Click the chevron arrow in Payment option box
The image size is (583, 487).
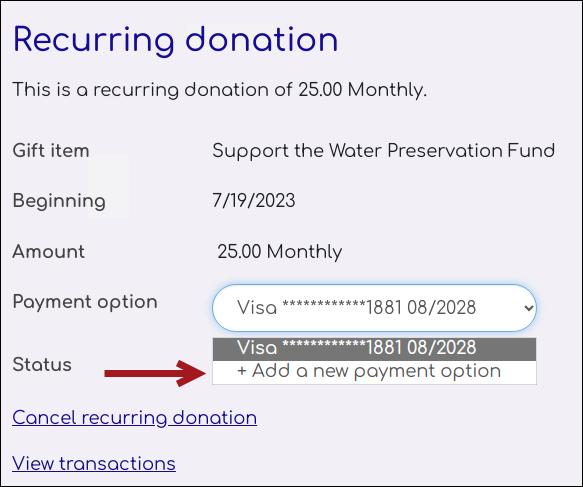(x=528, y=308)
